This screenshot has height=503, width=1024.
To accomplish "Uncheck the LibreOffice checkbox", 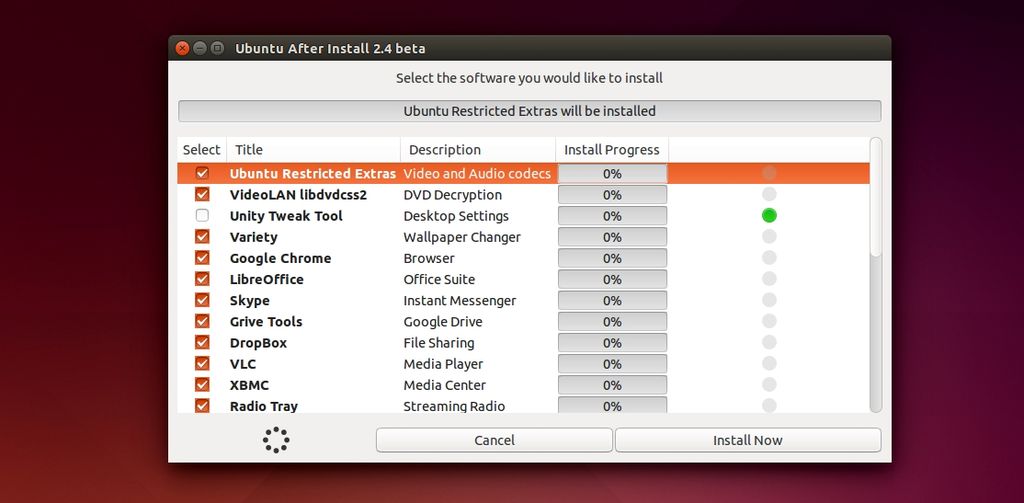I will pyautogui.click(x=202, y=279).
